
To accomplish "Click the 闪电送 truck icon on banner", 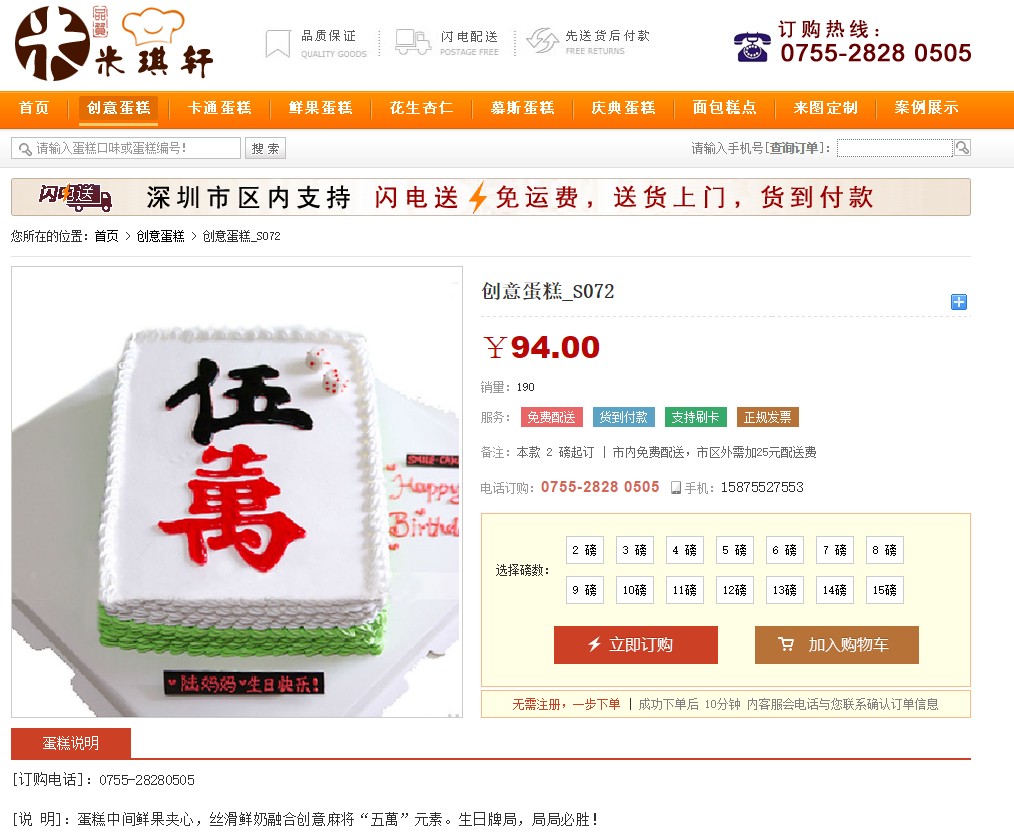I will [x=76, y=197].
